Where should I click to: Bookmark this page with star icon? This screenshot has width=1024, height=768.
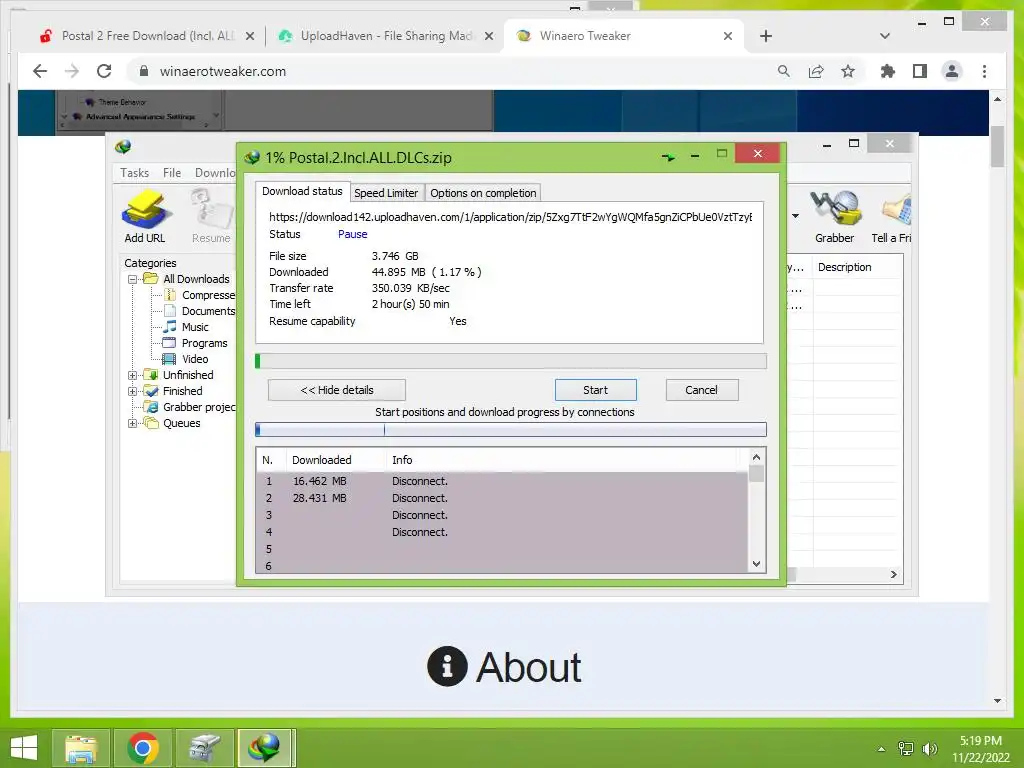pos(848,71)
